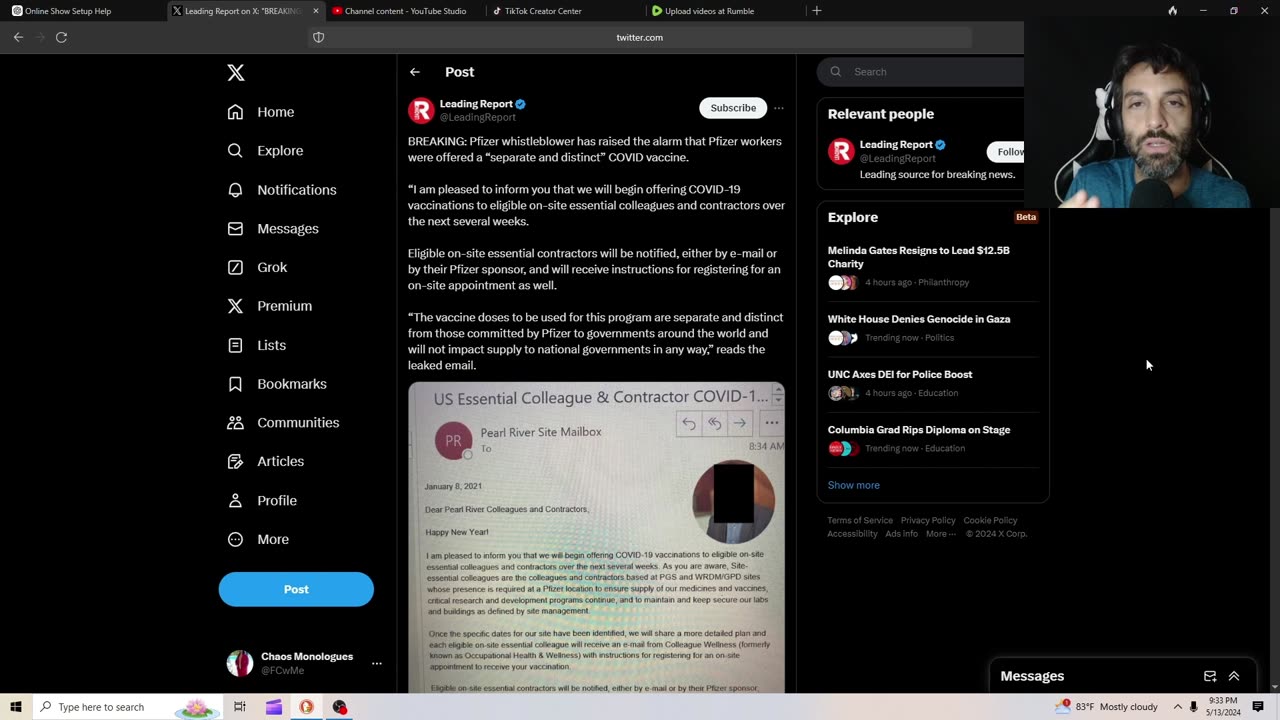Reload the page
1280x720 pixels.
click(x=61, y=37)
